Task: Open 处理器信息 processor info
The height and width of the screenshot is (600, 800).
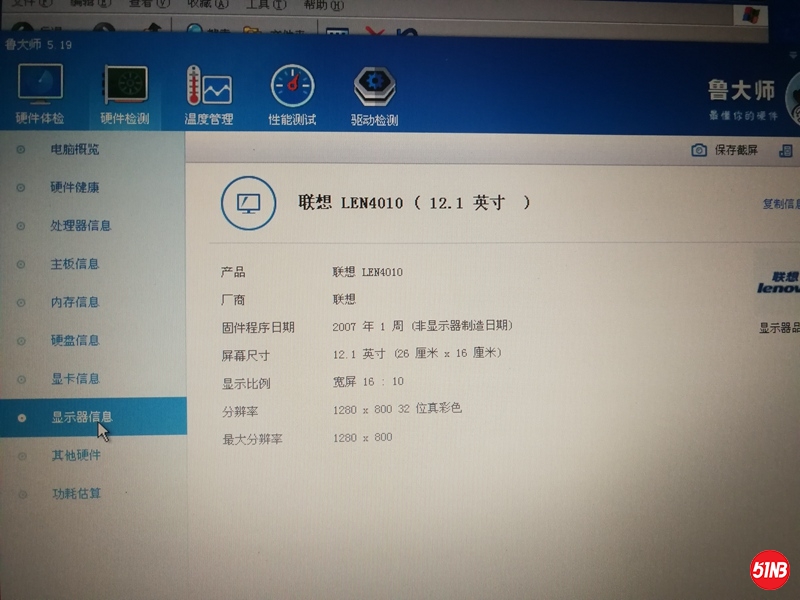Action: [x=80, y=226]
